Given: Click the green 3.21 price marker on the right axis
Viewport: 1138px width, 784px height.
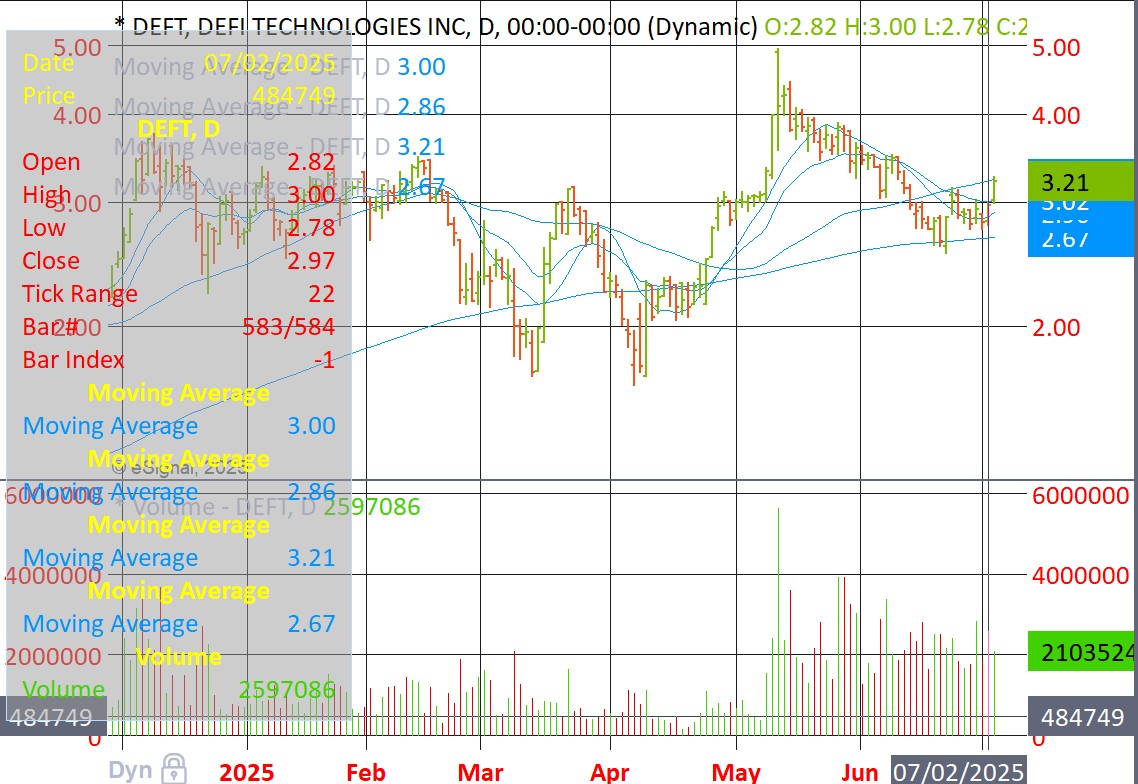Looking at the screenshot, I should pos(1081,181).
